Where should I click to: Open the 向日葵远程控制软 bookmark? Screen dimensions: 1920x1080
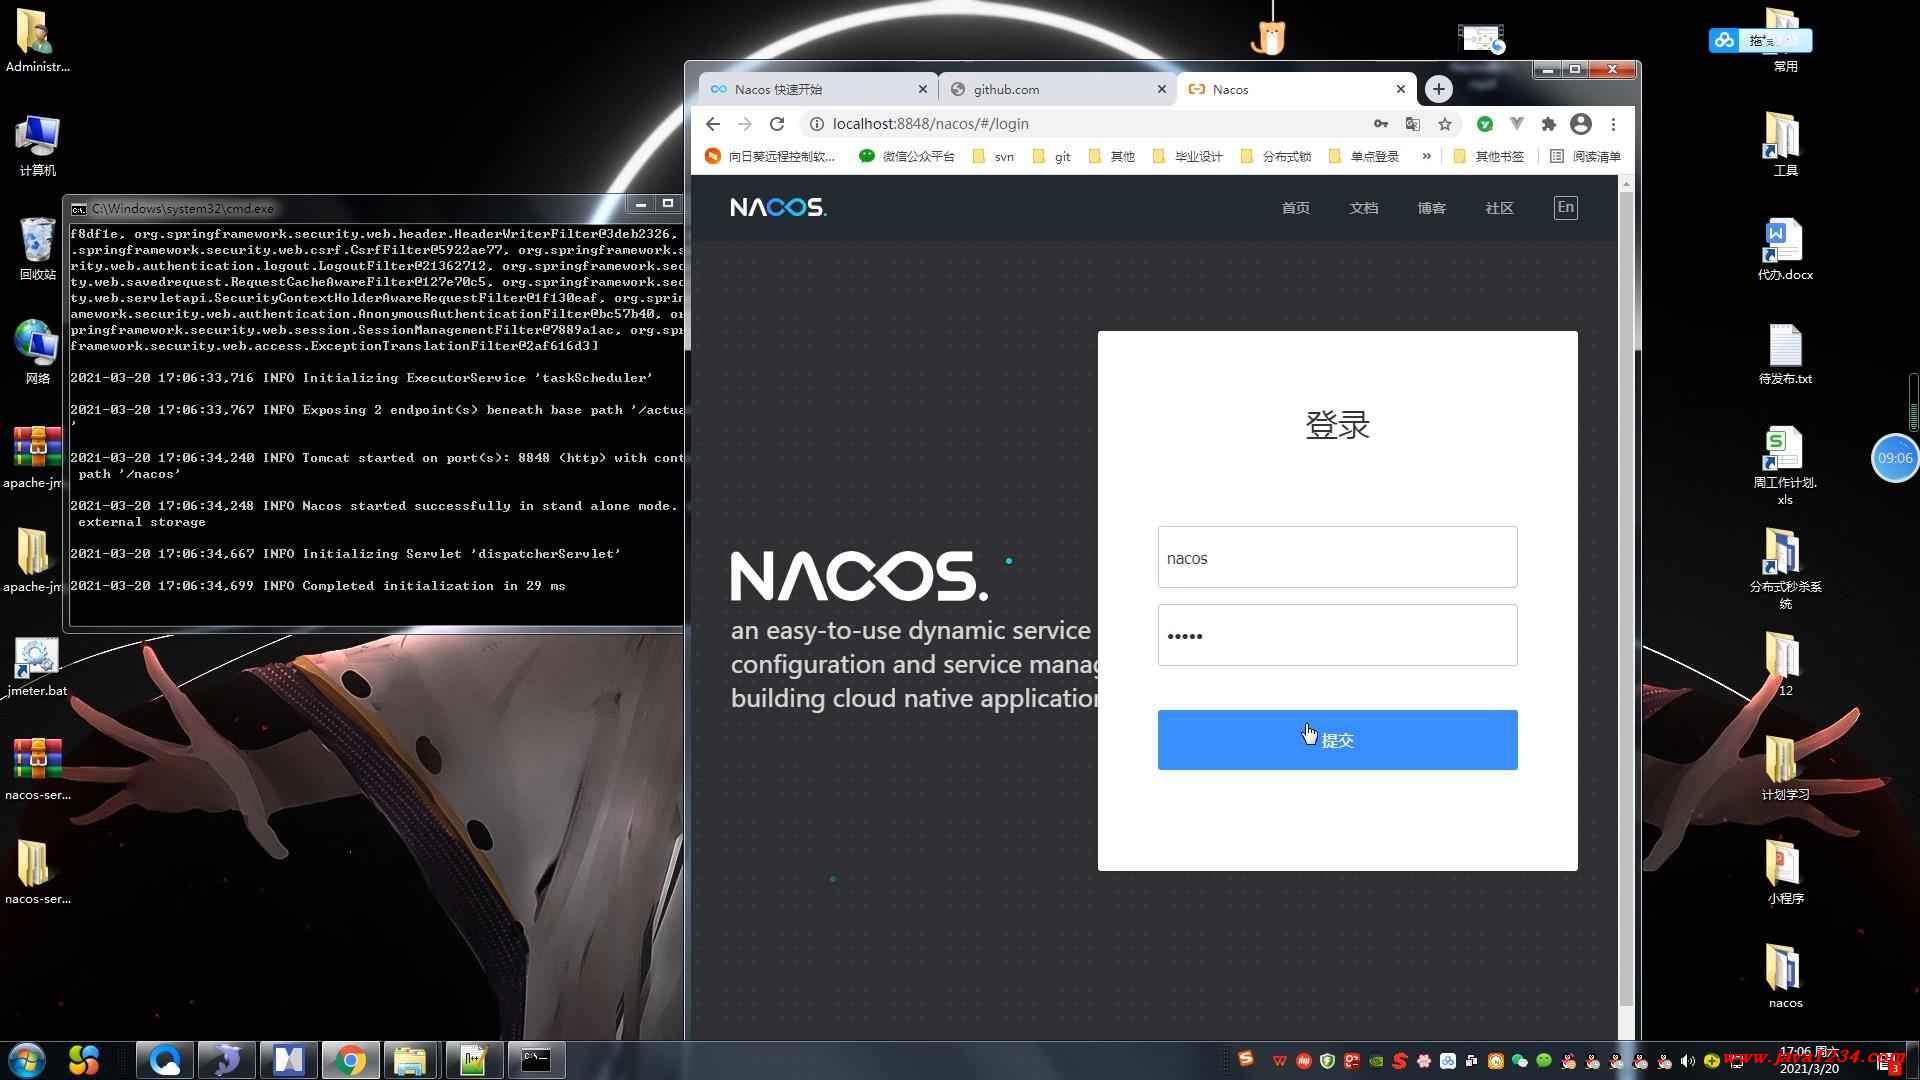point(770,156)
